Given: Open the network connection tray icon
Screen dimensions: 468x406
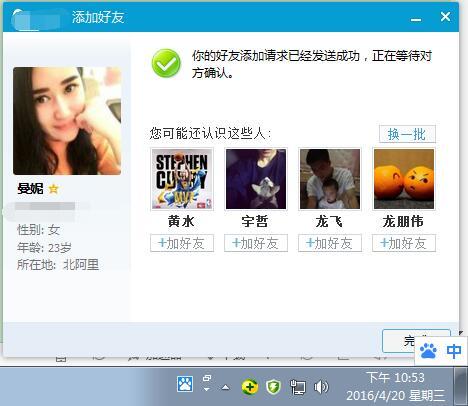Looking at the screenshot, I should pos(297,387).
